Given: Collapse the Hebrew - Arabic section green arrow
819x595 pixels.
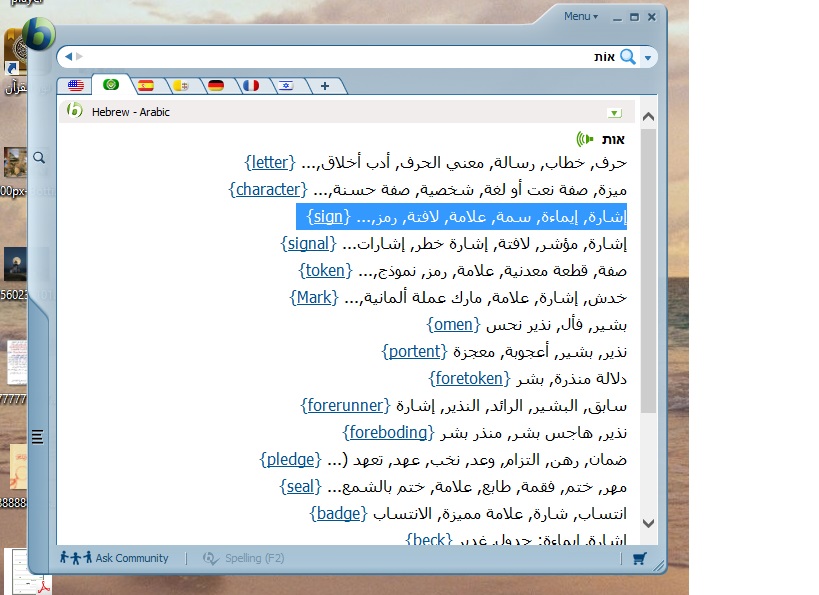Looking at the screenshot, I should pos(615,112).
